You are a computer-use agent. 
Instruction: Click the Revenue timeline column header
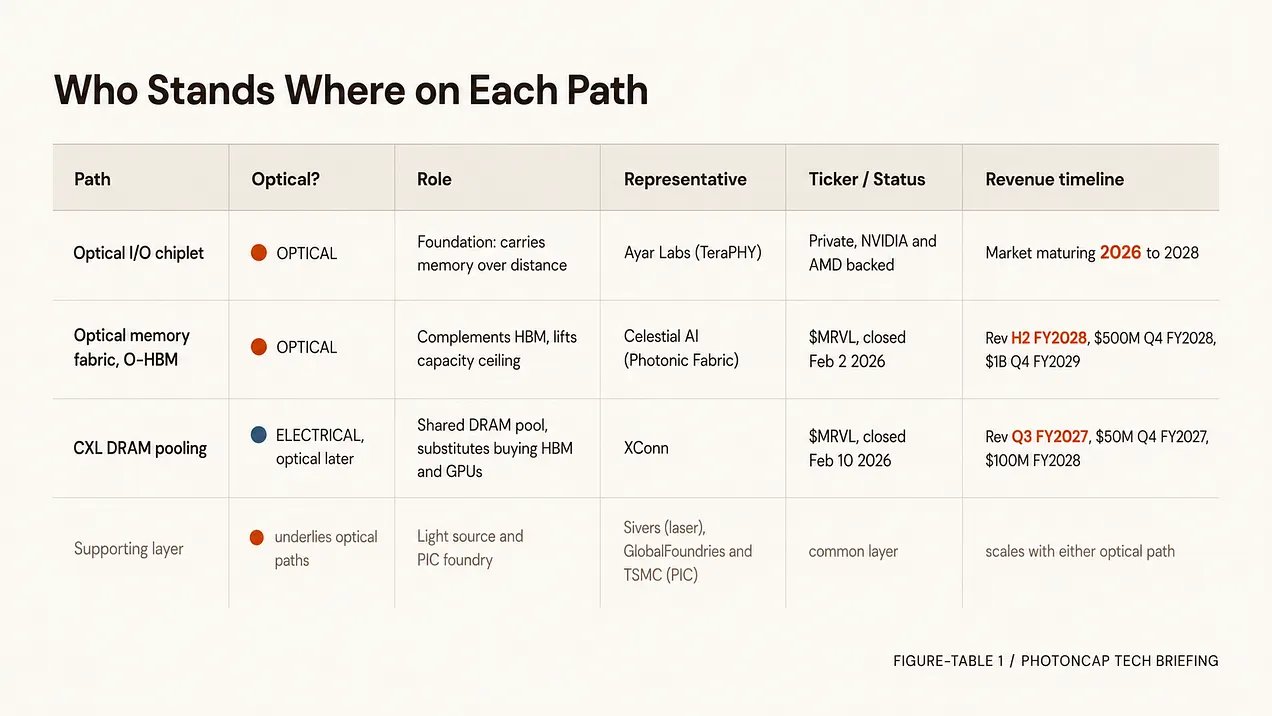coord(1054,180)
